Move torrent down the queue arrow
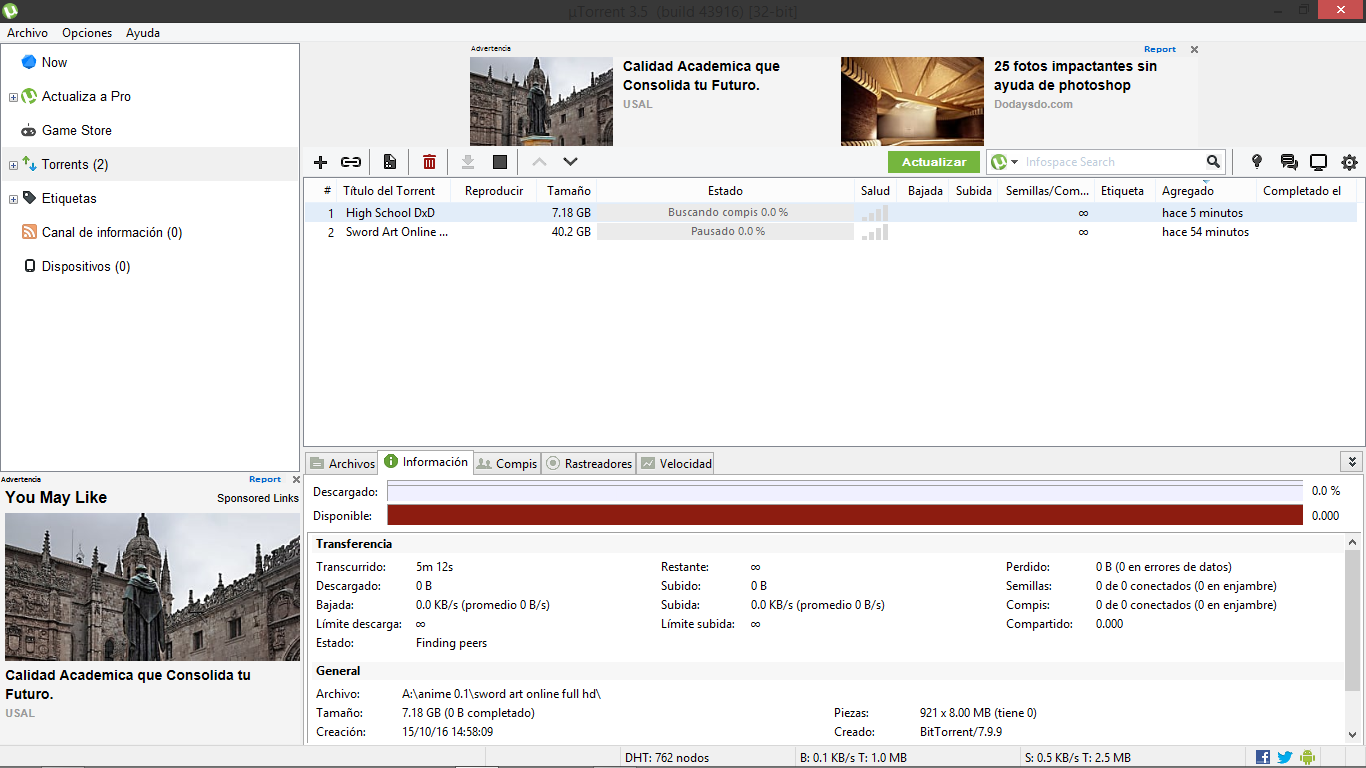The image size is (1366, 768). coord(570,162)
